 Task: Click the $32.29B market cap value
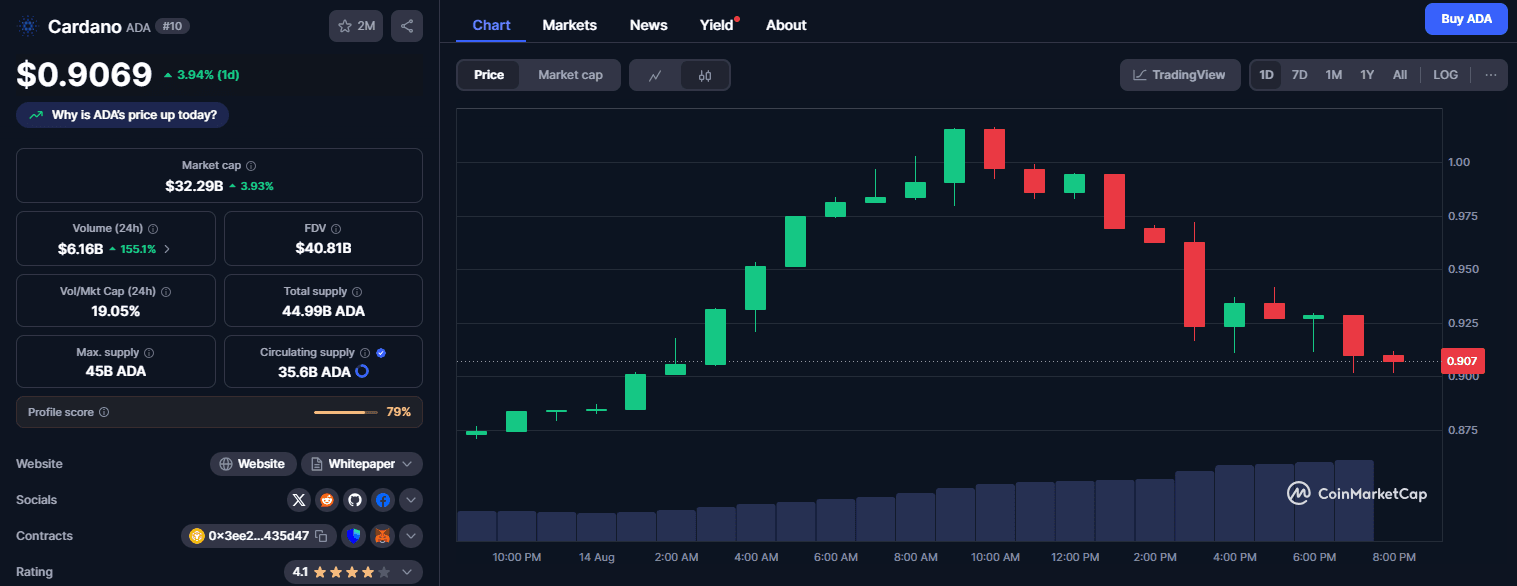(194, 186)
